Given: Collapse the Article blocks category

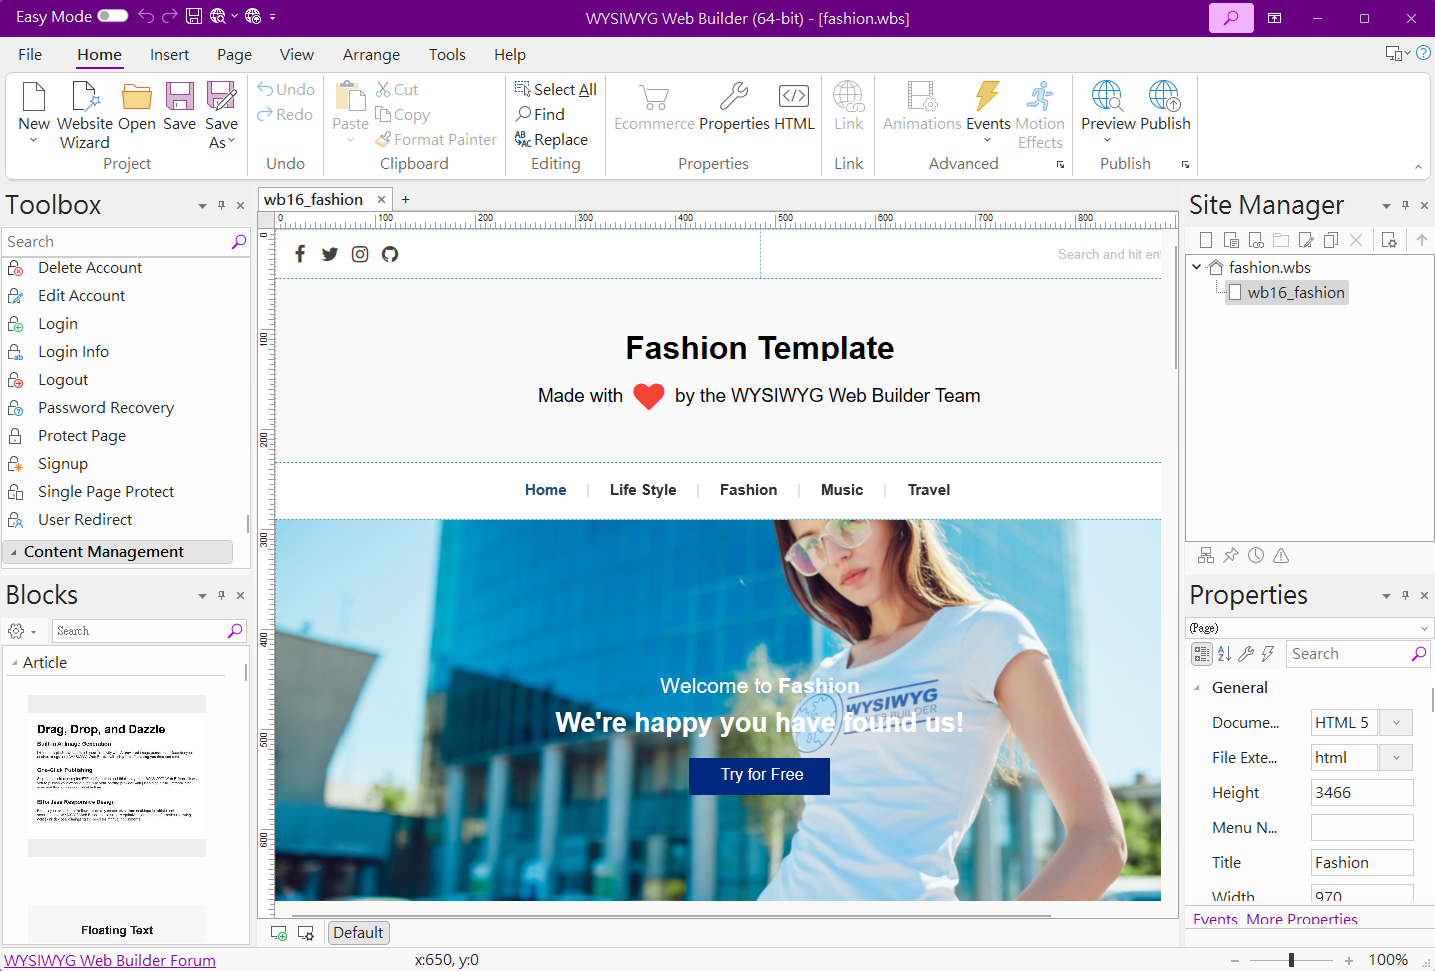Looking at the screenshot, I should click(14, 663).
